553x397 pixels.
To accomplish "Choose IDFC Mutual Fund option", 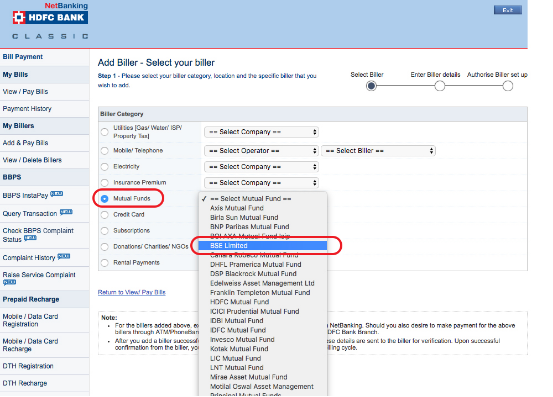I will click(x=263, y=330).
